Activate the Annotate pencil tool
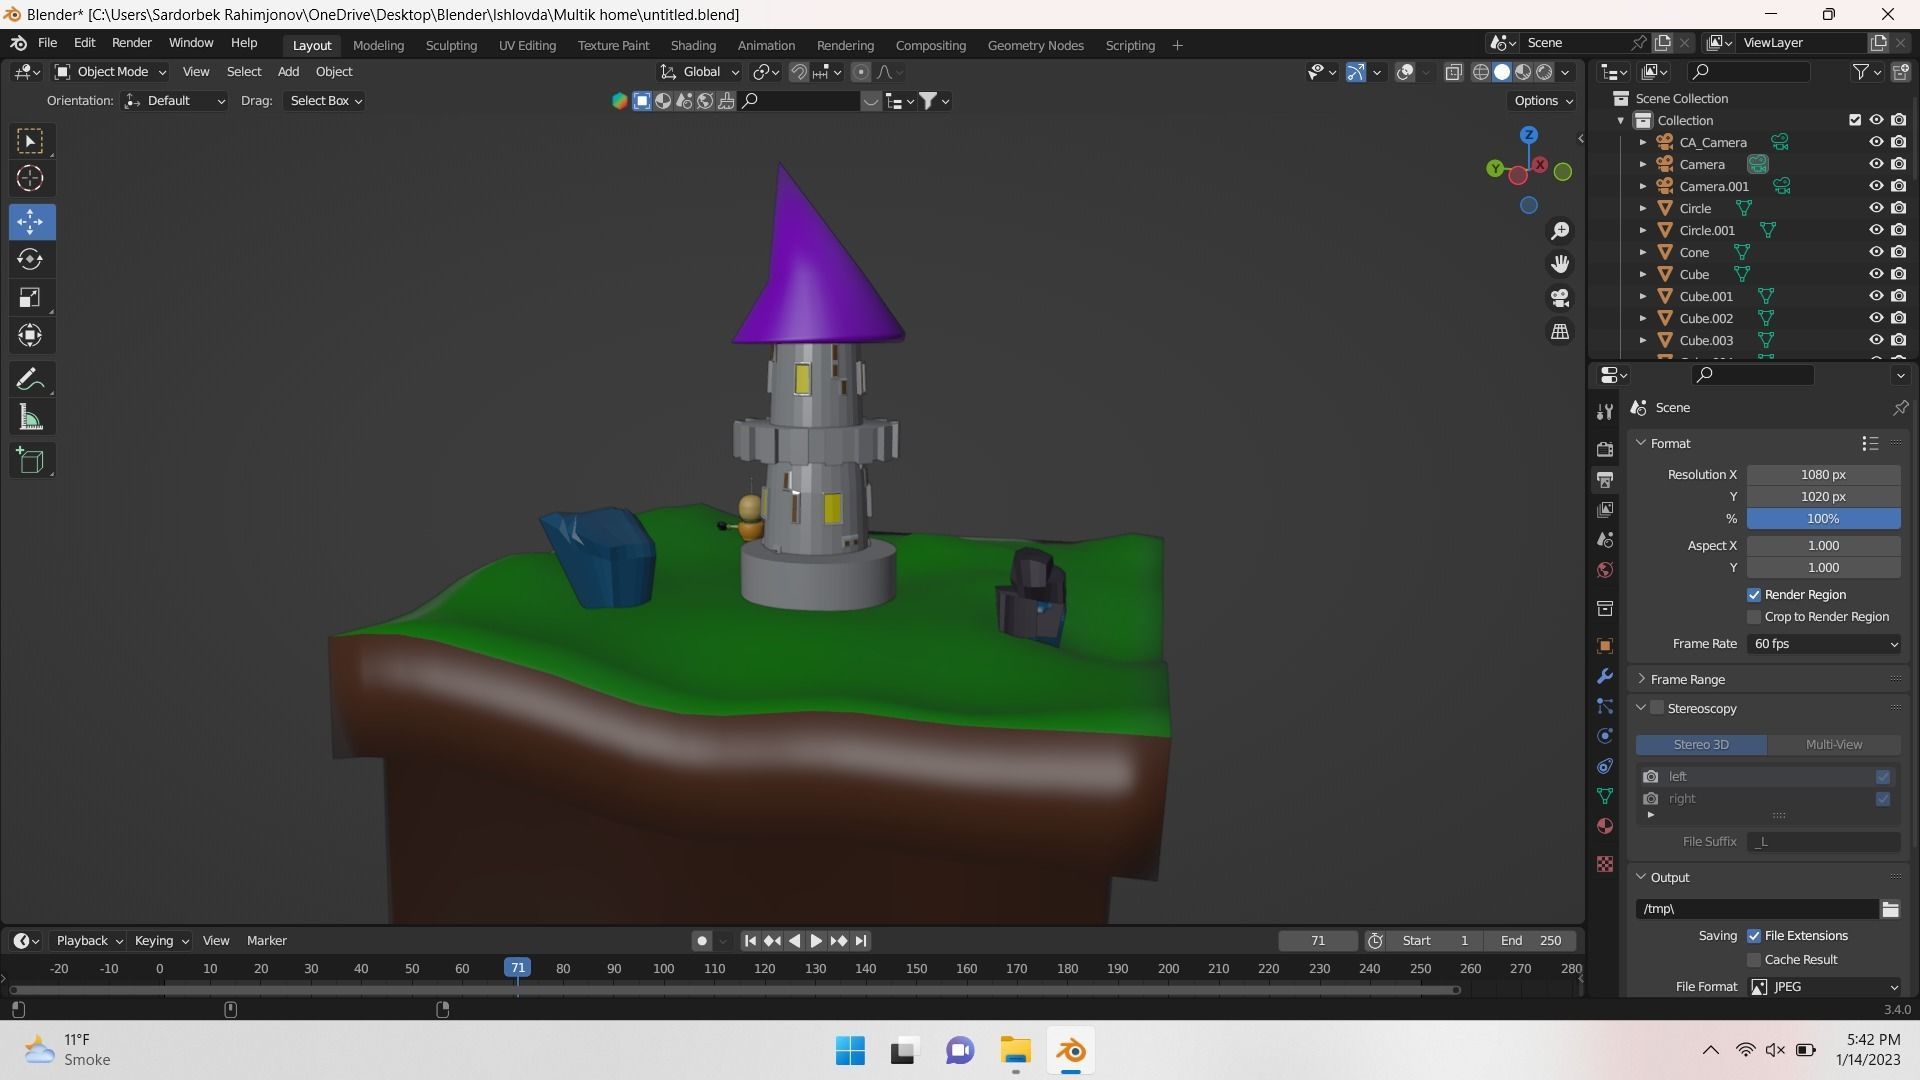 pos(30,379)
